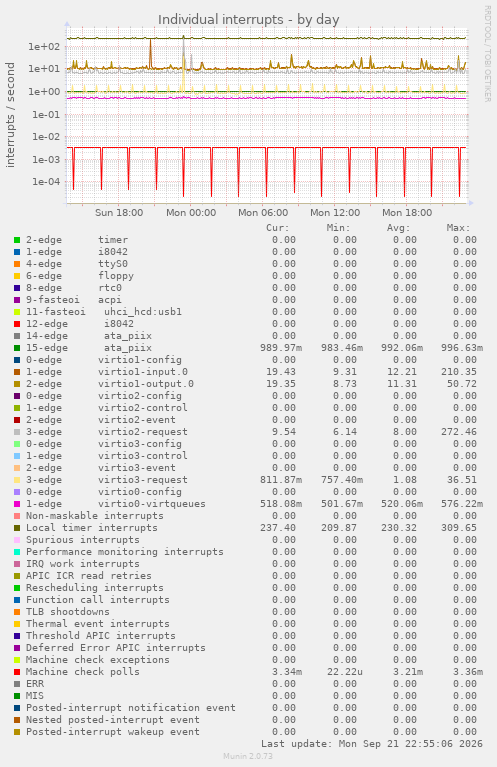Click the red Machine check polls swatch
This screenshot has width=497, height=767.
point(17,672)
